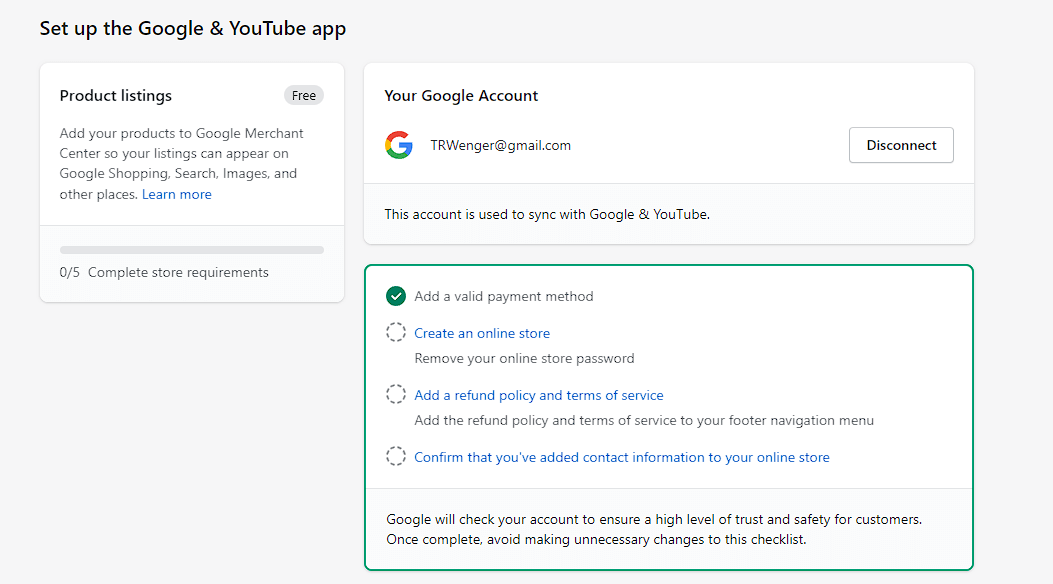Select the multicolored Google account avatar
1053x584 pixels.
399,145
